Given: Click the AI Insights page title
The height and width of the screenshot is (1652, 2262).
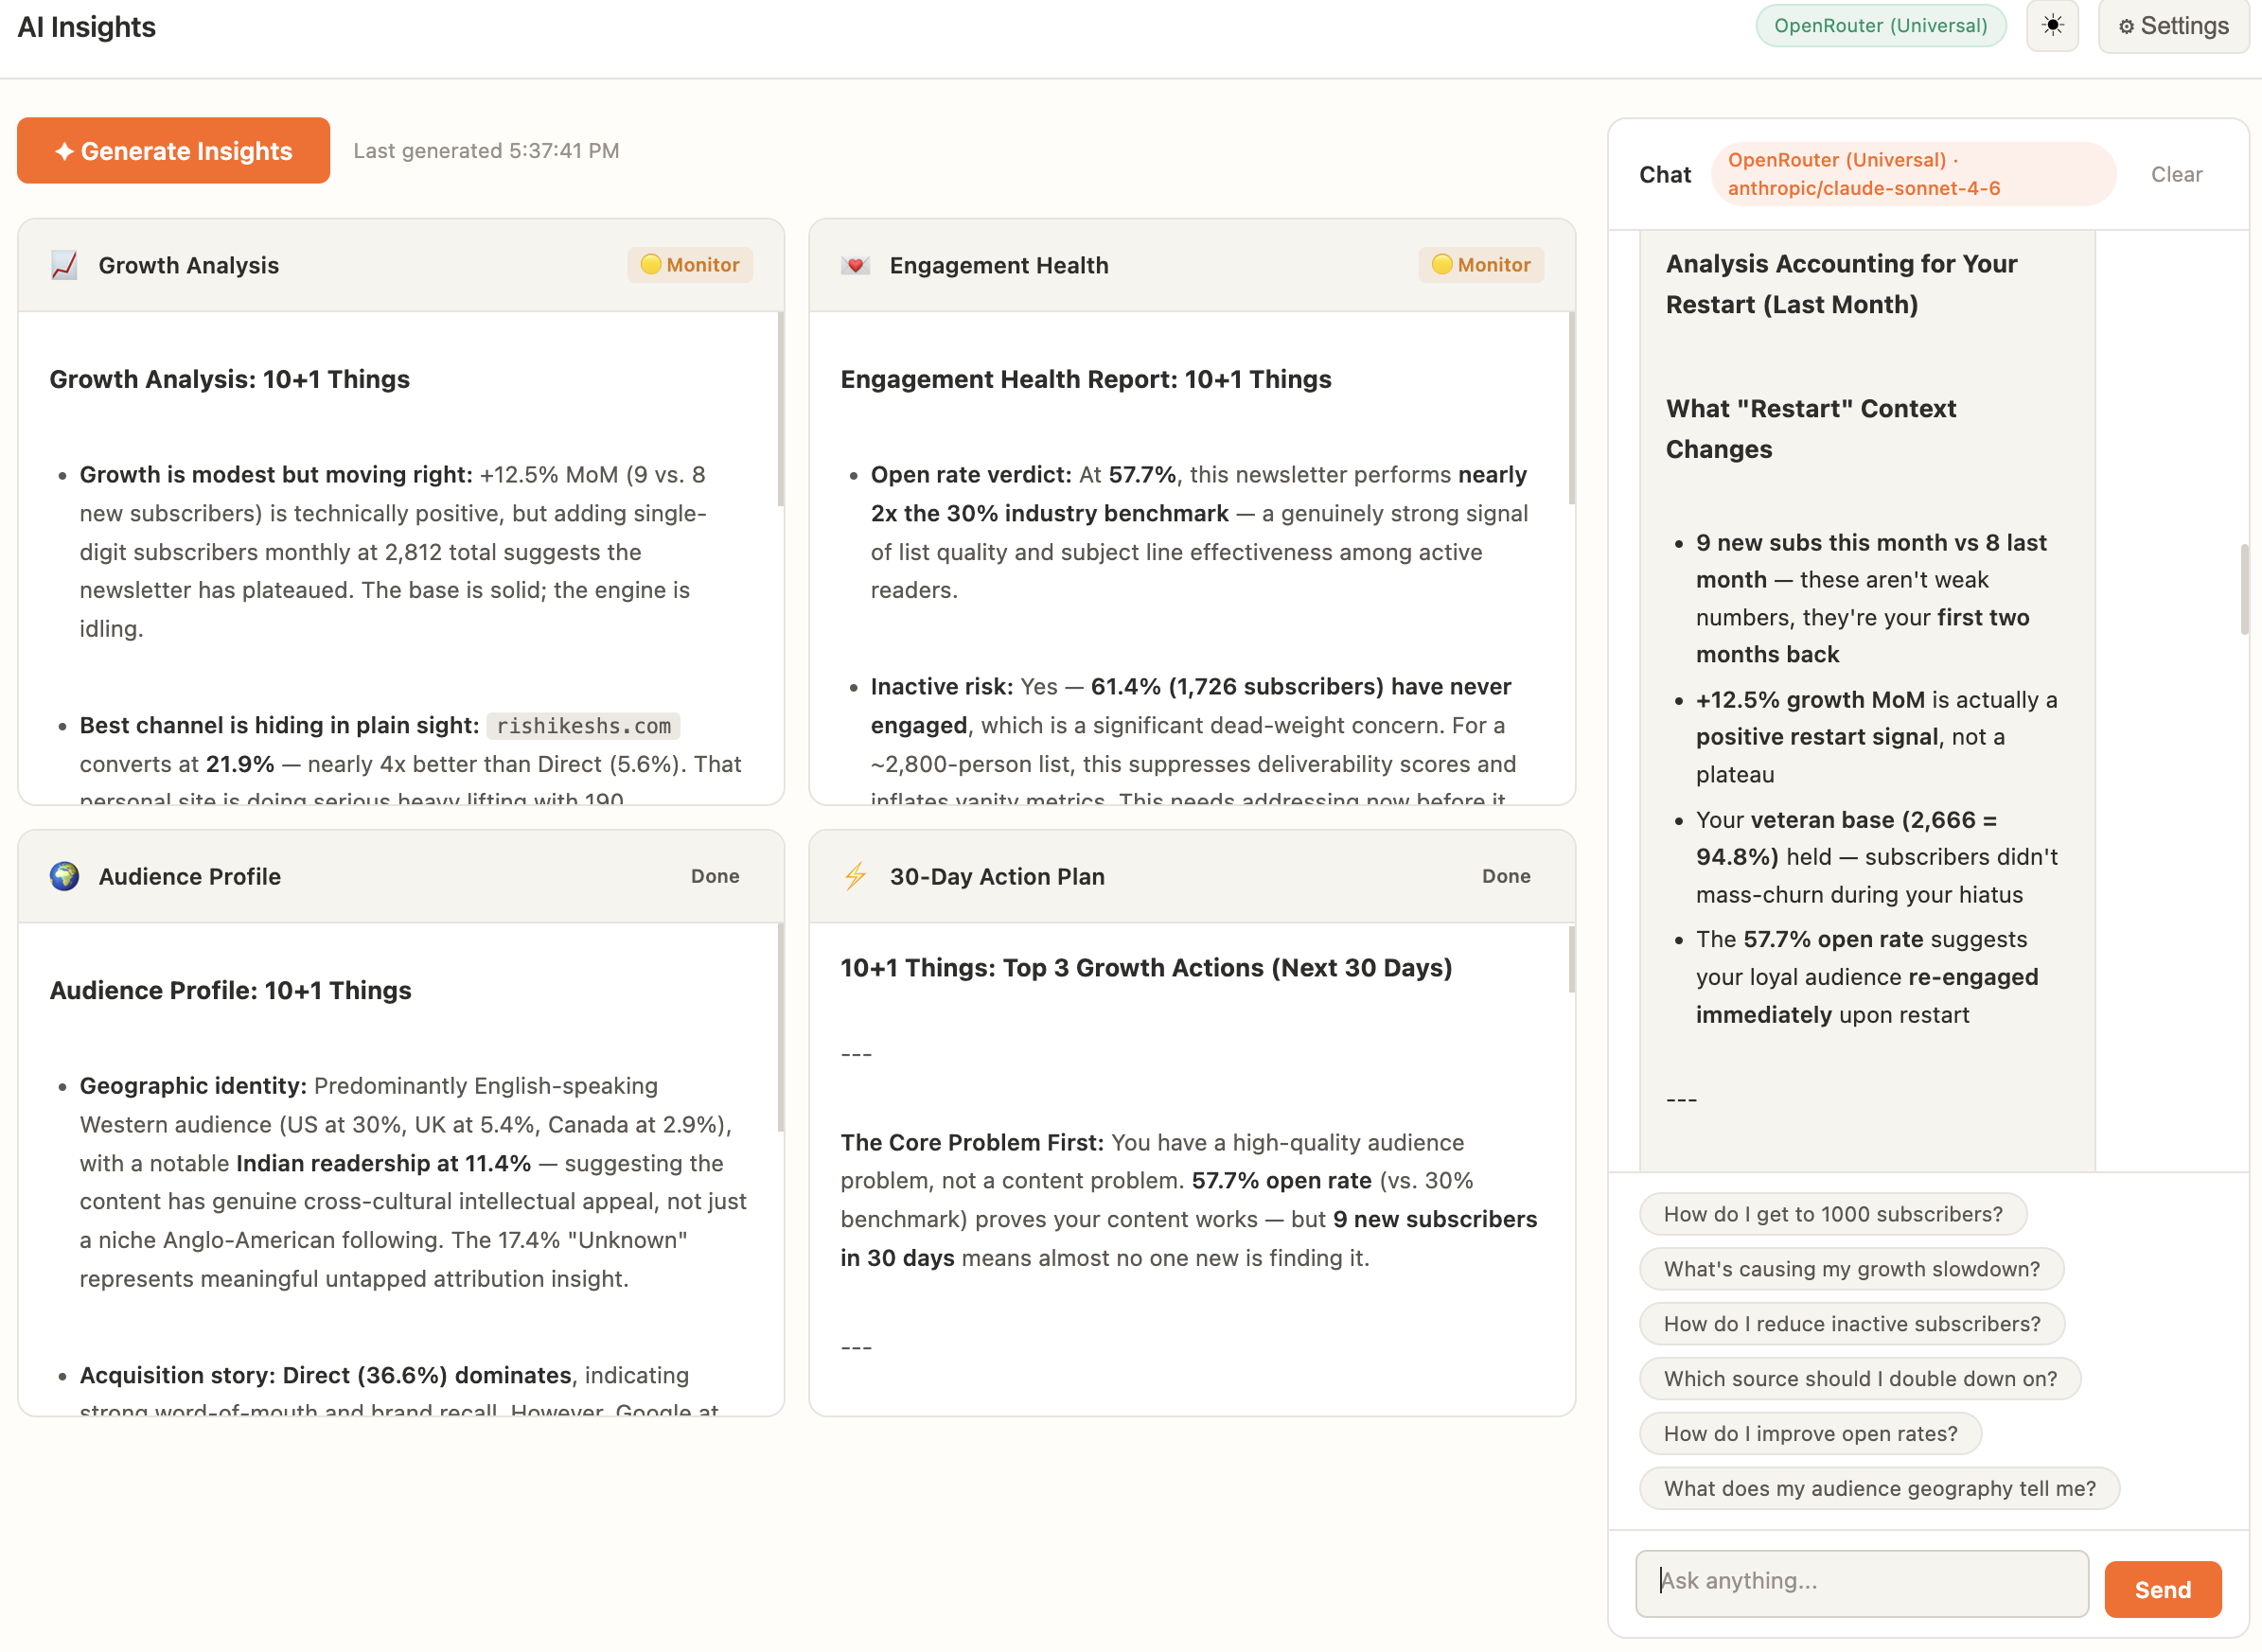Looking at the screenshot, I should (x=86, y=27).
